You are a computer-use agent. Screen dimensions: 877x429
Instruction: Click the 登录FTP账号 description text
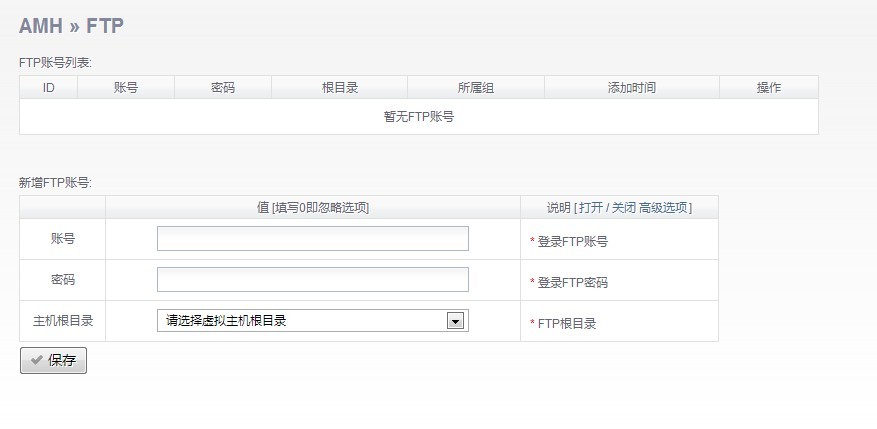pyautogui.click(x=572, y=242)
